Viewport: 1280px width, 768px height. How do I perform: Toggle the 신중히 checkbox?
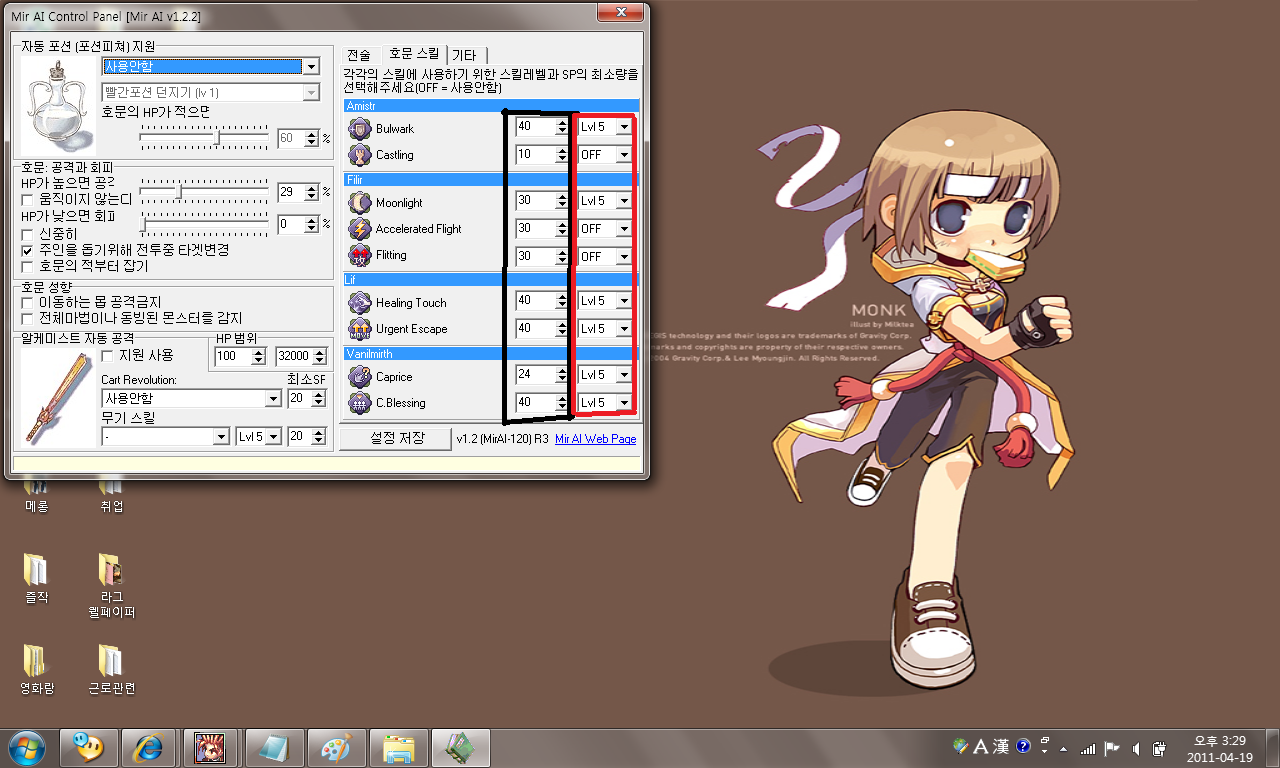coord(29,234)
